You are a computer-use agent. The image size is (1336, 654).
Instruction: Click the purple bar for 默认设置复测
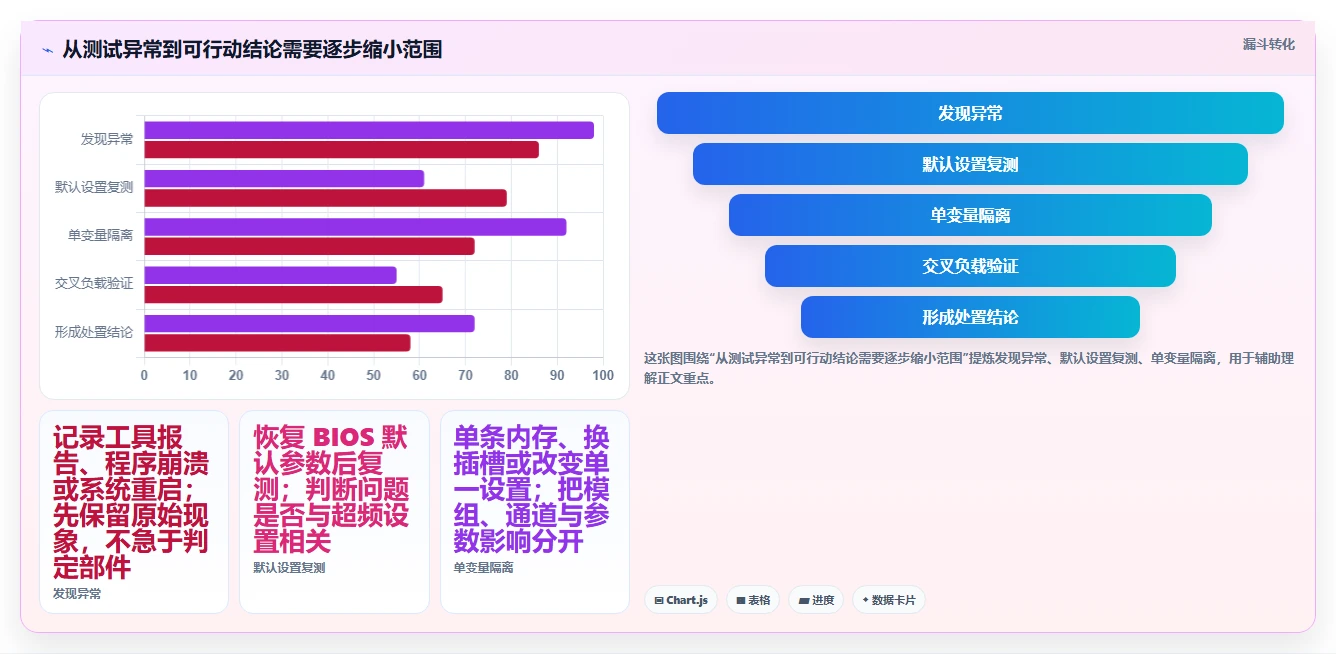[x=284, y=178]
